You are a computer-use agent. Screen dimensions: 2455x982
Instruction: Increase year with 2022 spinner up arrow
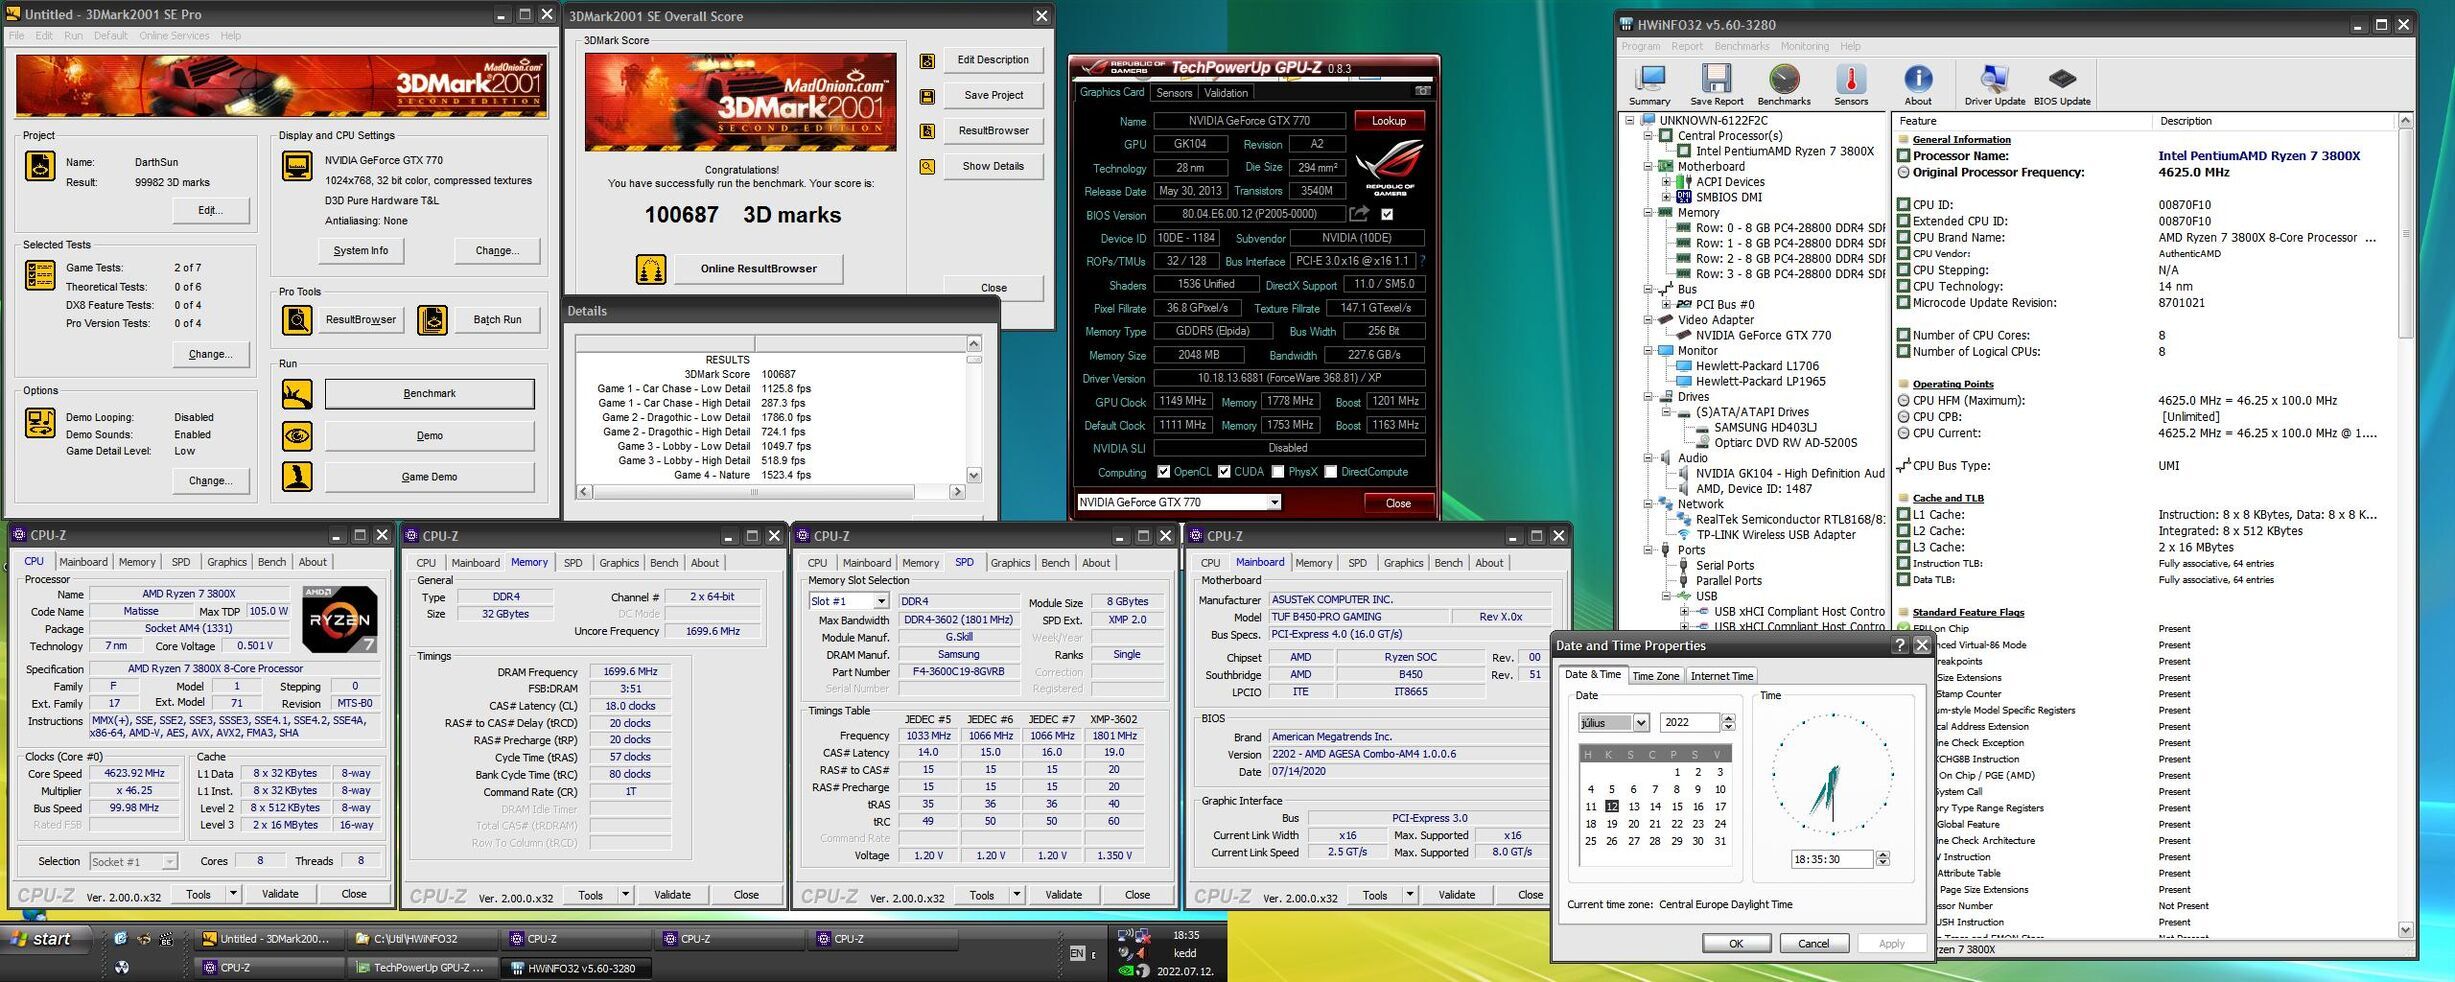pos(1728,718)
